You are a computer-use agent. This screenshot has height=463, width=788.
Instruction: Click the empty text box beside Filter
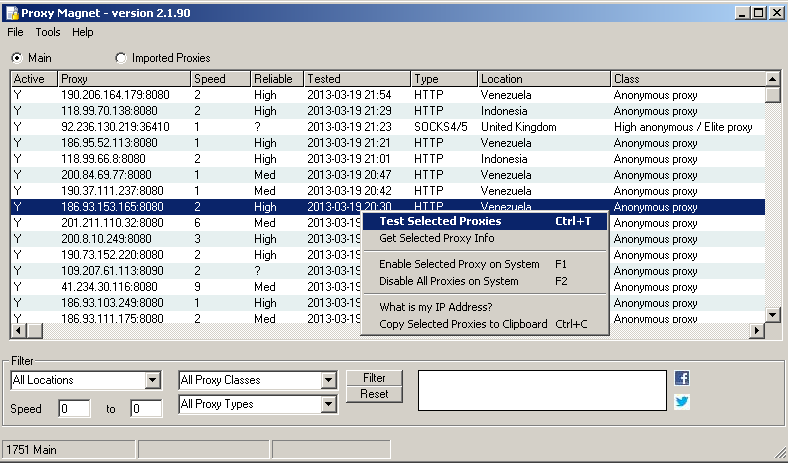[x=542, y=391]
